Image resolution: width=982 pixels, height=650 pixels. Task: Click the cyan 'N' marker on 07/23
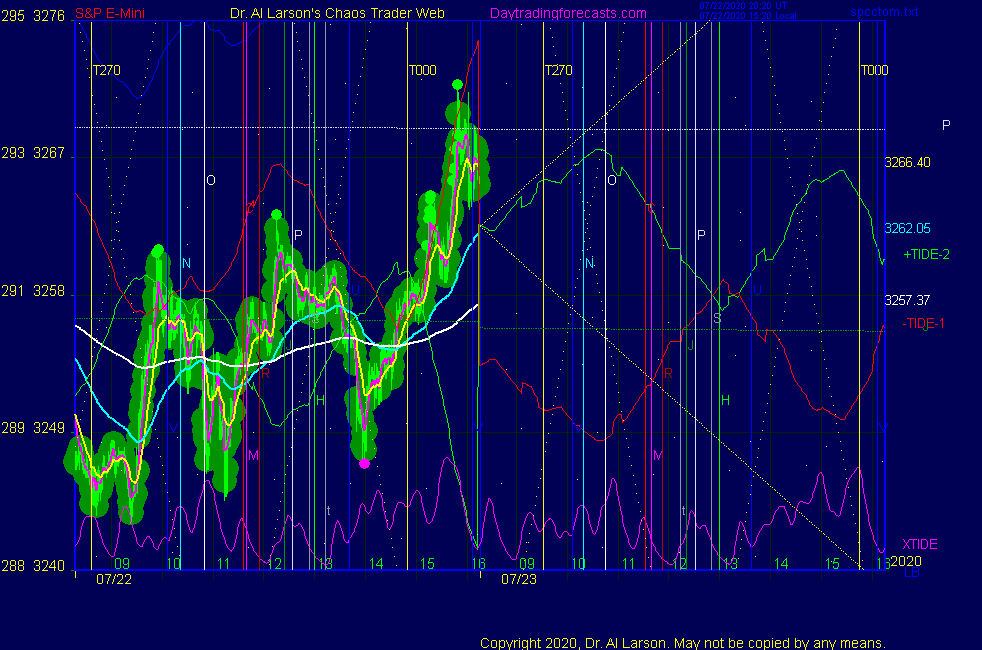(x=589, y=264)
